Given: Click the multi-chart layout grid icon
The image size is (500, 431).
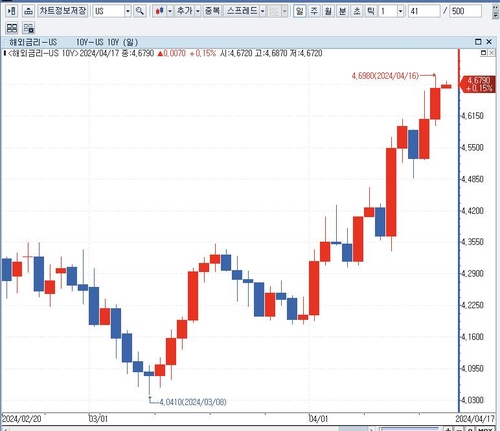Looking at the screenshot, I should tap(12, 28).
